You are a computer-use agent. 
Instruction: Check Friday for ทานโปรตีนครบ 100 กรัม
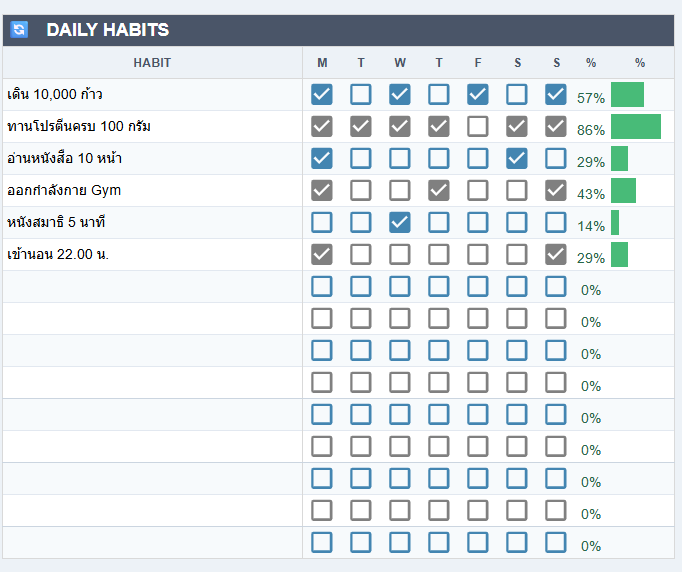click(x=478, y=127)
